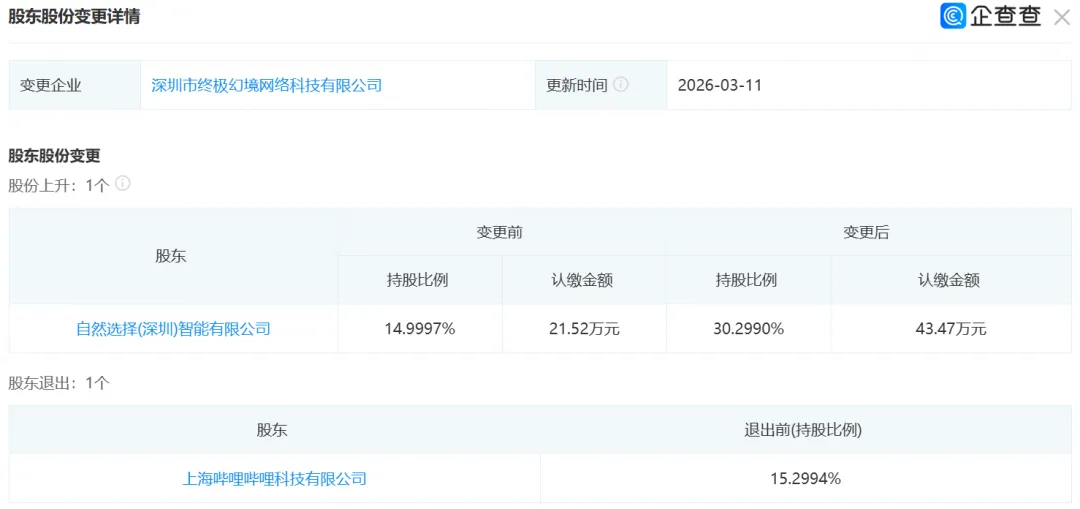Click the 更新时间 label text
Viewport: 1080px width, 509px height.
tap(577, 85)
